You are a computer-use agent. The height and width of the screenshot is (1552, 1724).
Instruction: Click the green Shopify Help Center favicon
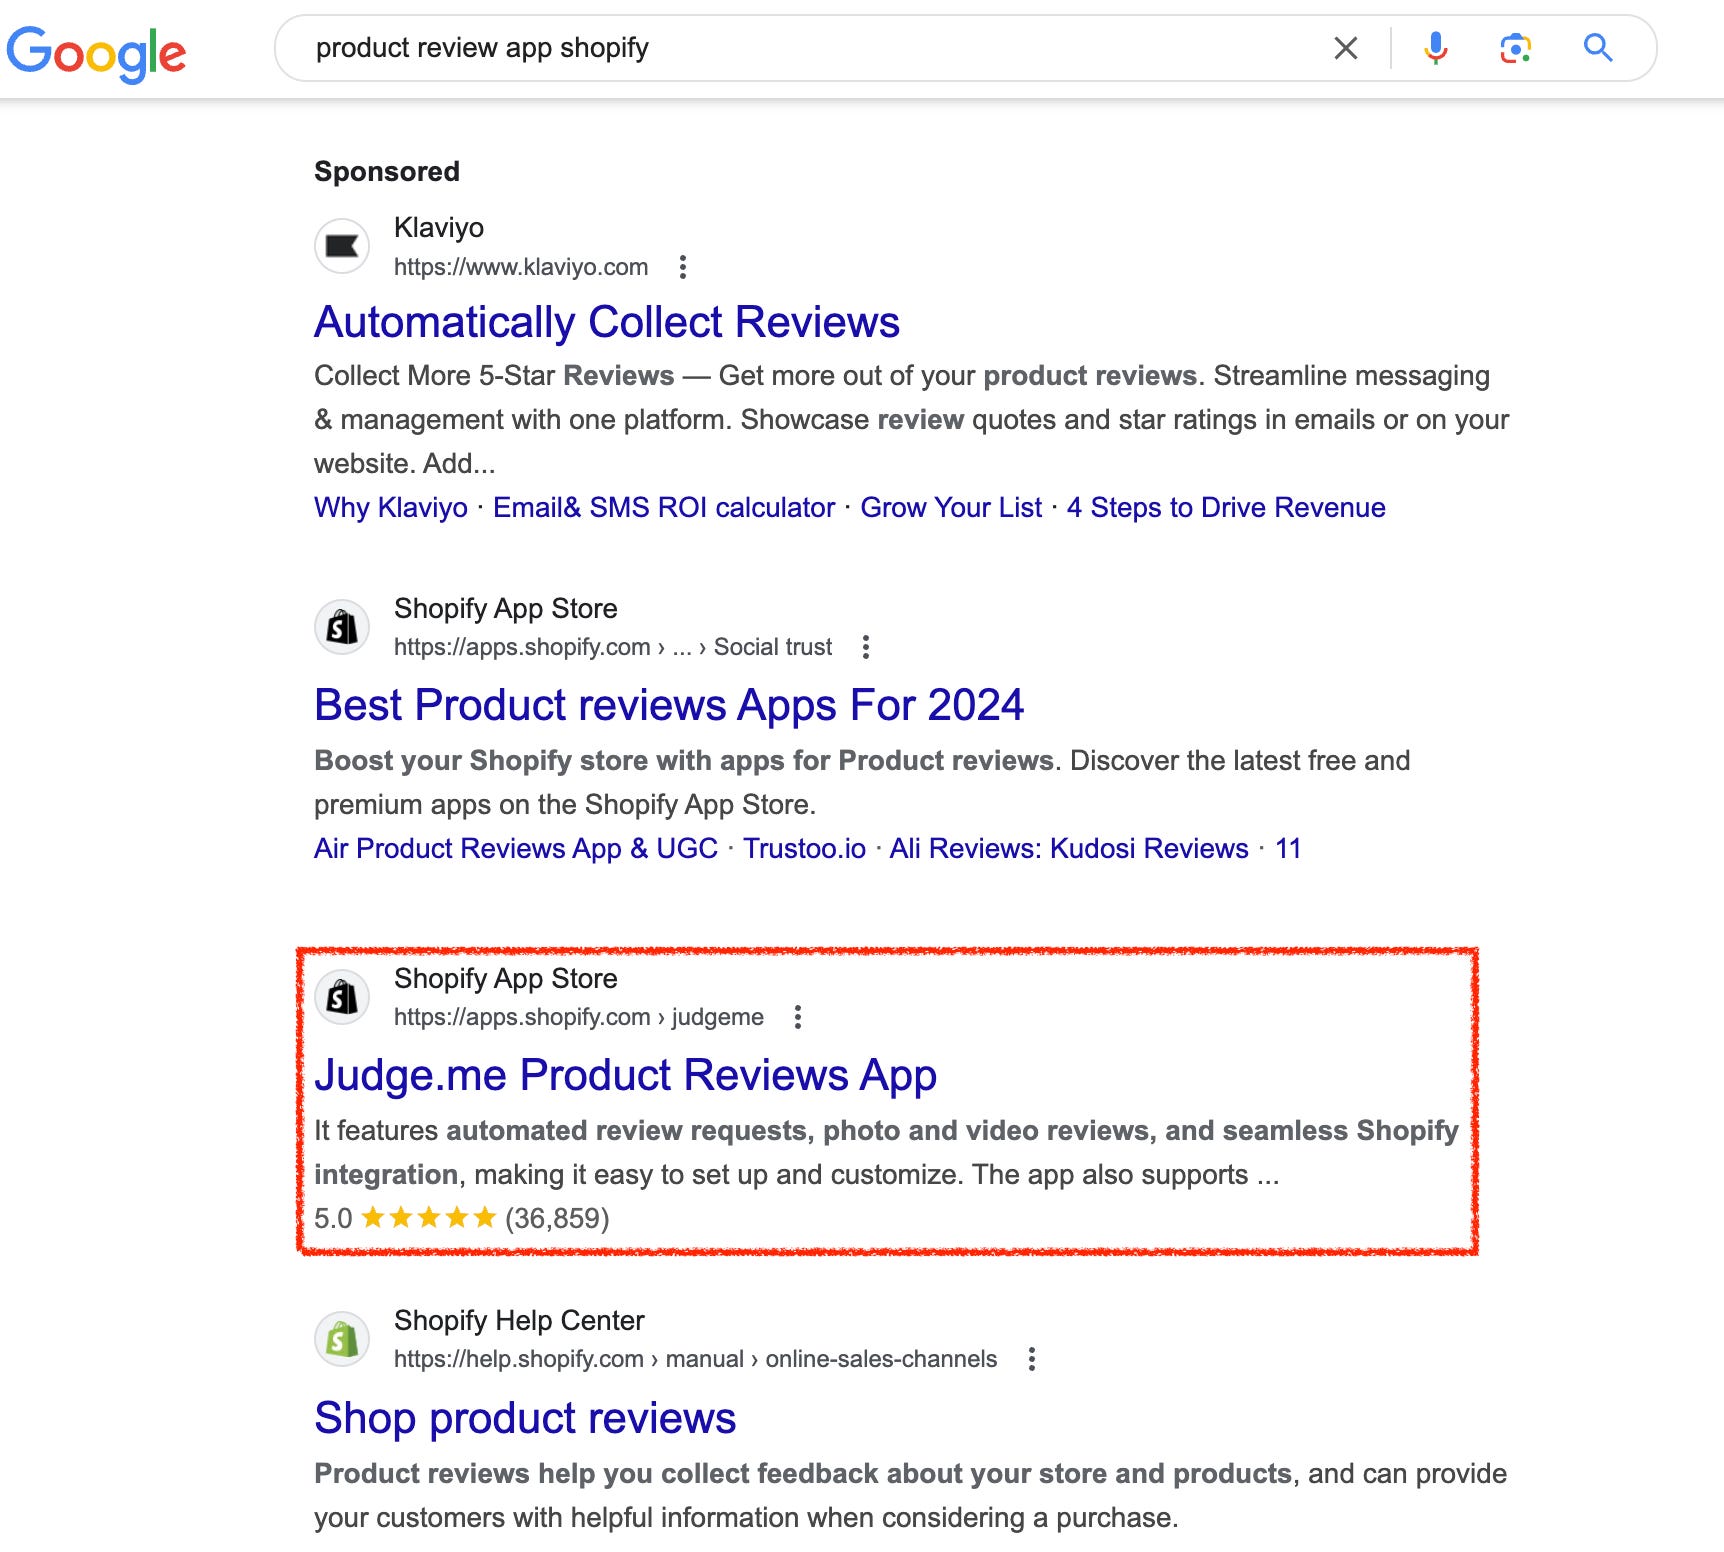click(342, 1339)
